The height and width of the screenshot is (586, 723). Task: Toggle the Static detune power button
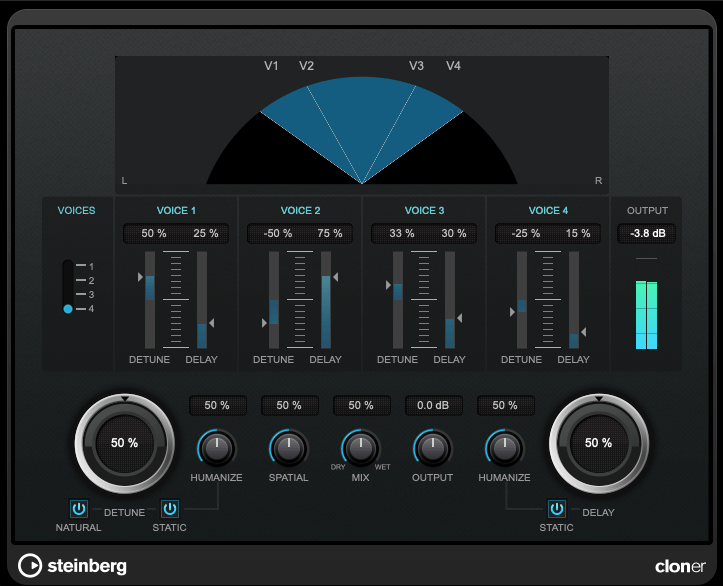pos(169,508)
